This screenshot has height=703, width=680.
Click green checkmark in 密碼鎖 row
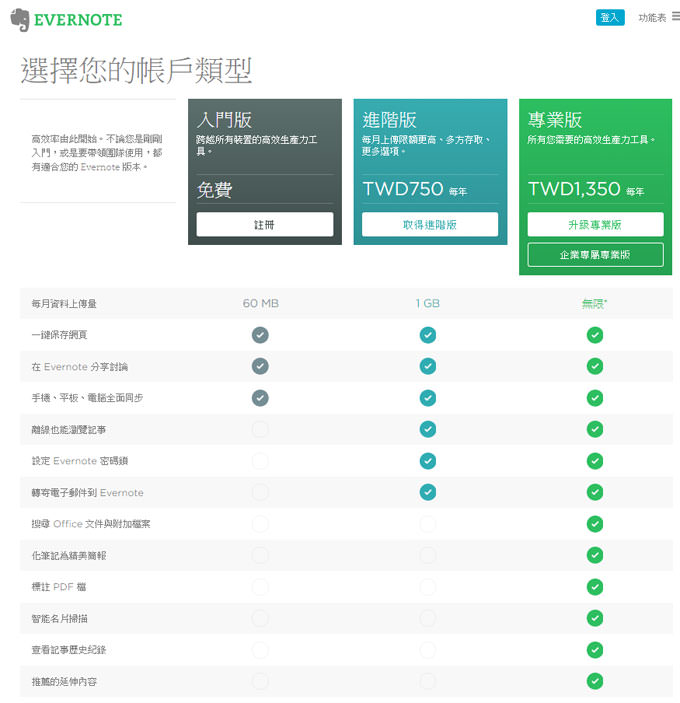click(595, 461)
